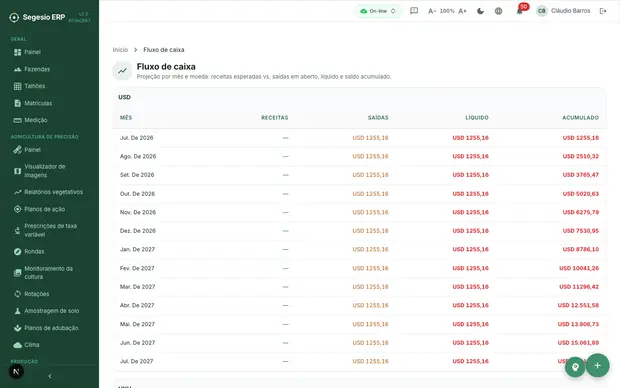Image resolution: width=620 pixels, height=388 pixels.
Task: Click accumulated value USD 15.061,89
Action: [578, 343]
